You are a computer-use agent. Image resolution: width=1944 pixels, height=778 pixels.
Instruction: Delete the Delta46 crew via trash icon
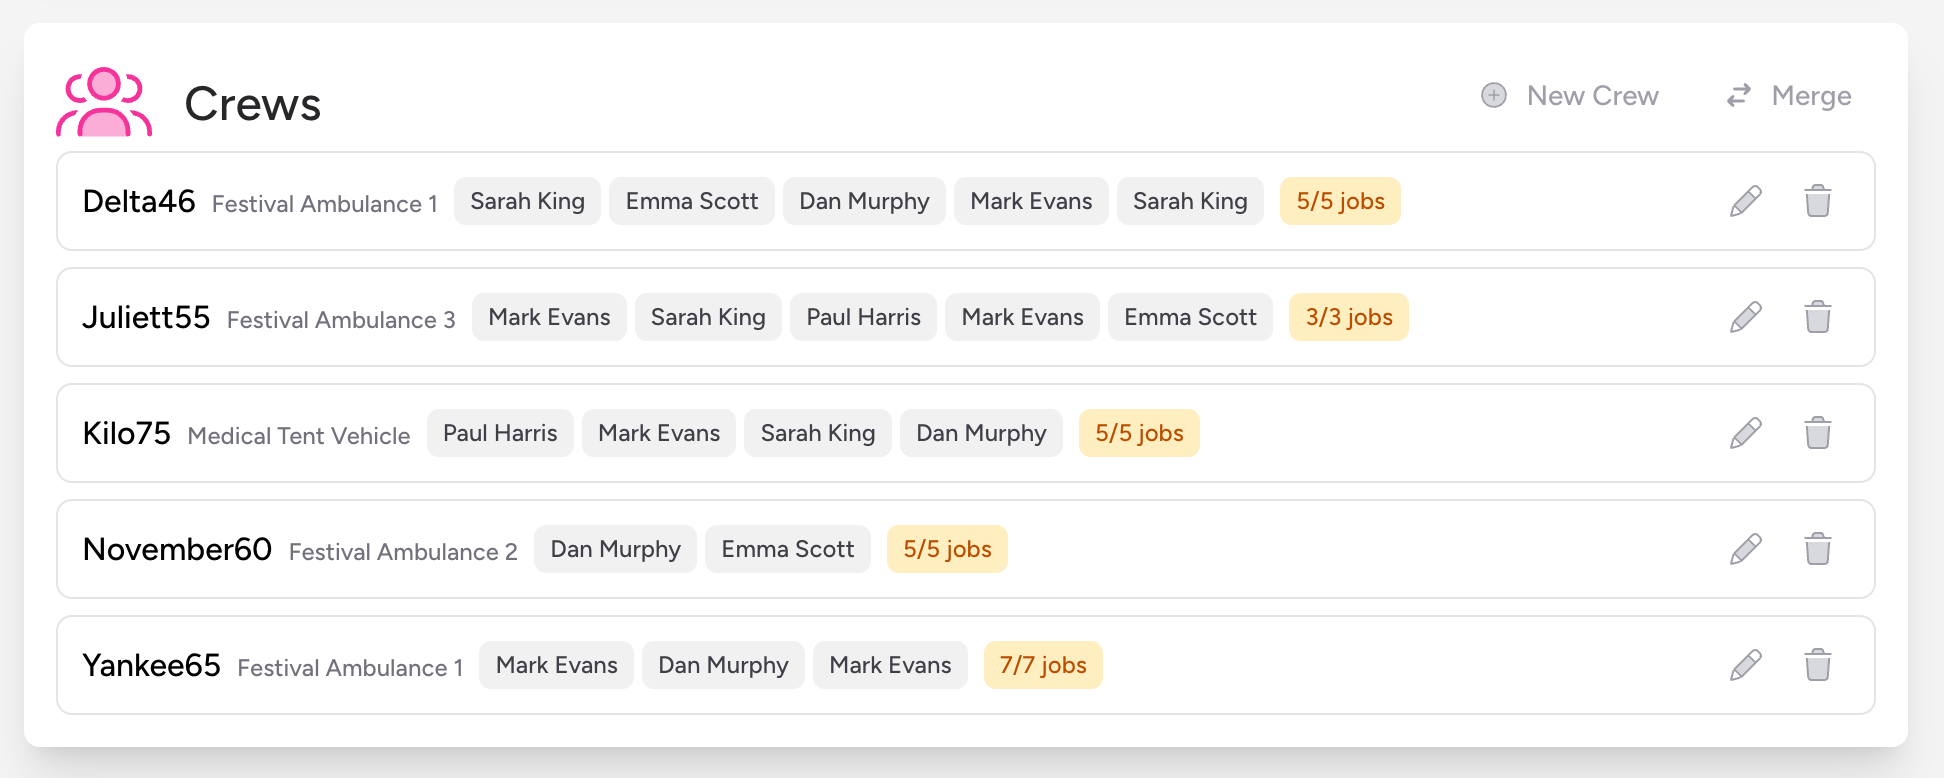click(x=1817, y=201)
